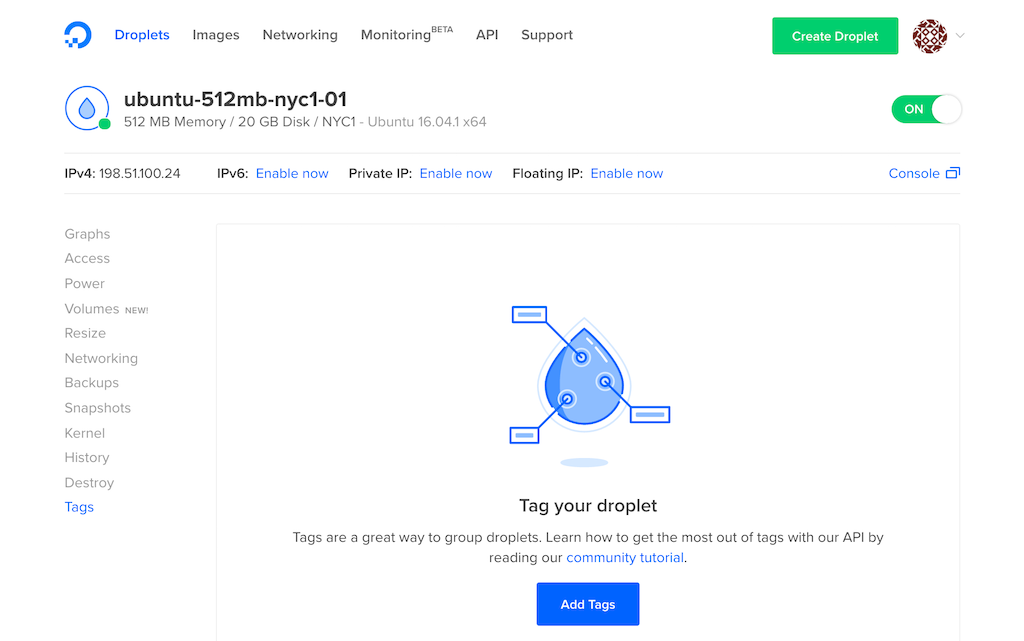Navigate to the API page
Image resolution: width=1024 pixels, height=641 pixels.
487,34
